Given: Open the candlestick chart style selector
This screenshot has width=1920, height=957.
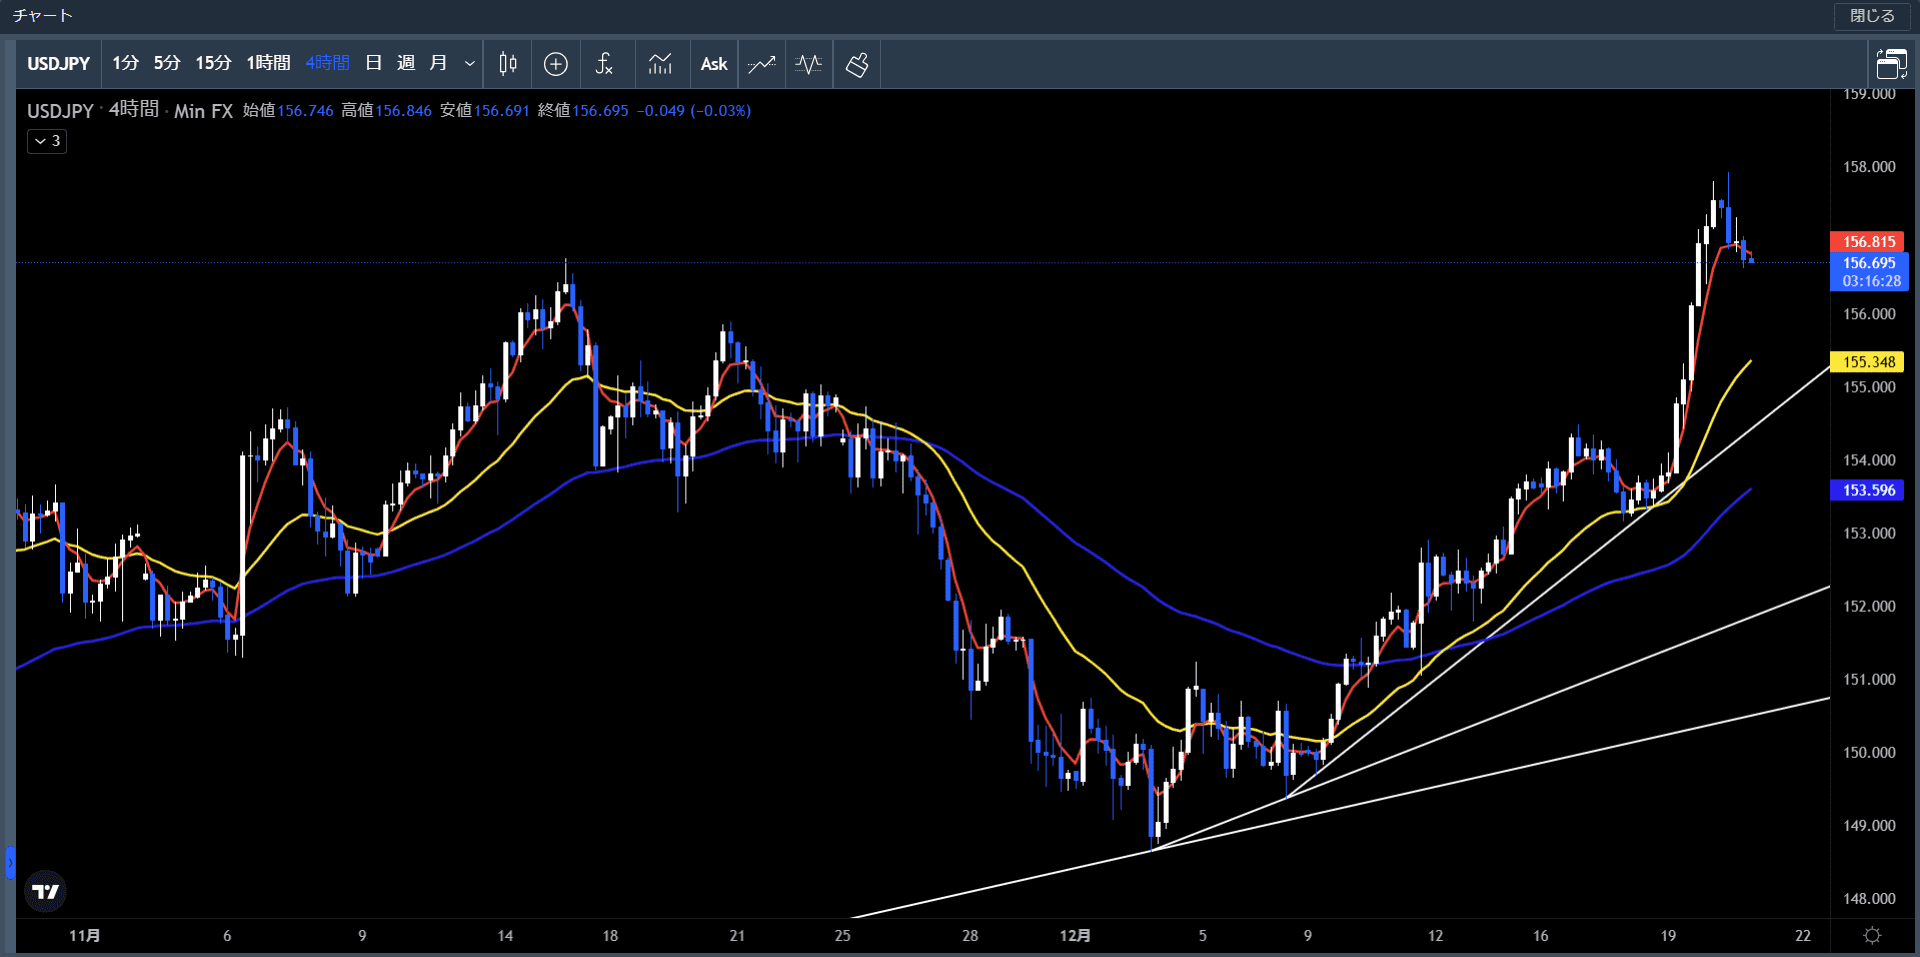Looking at the screenshot, I should [508, 64].
